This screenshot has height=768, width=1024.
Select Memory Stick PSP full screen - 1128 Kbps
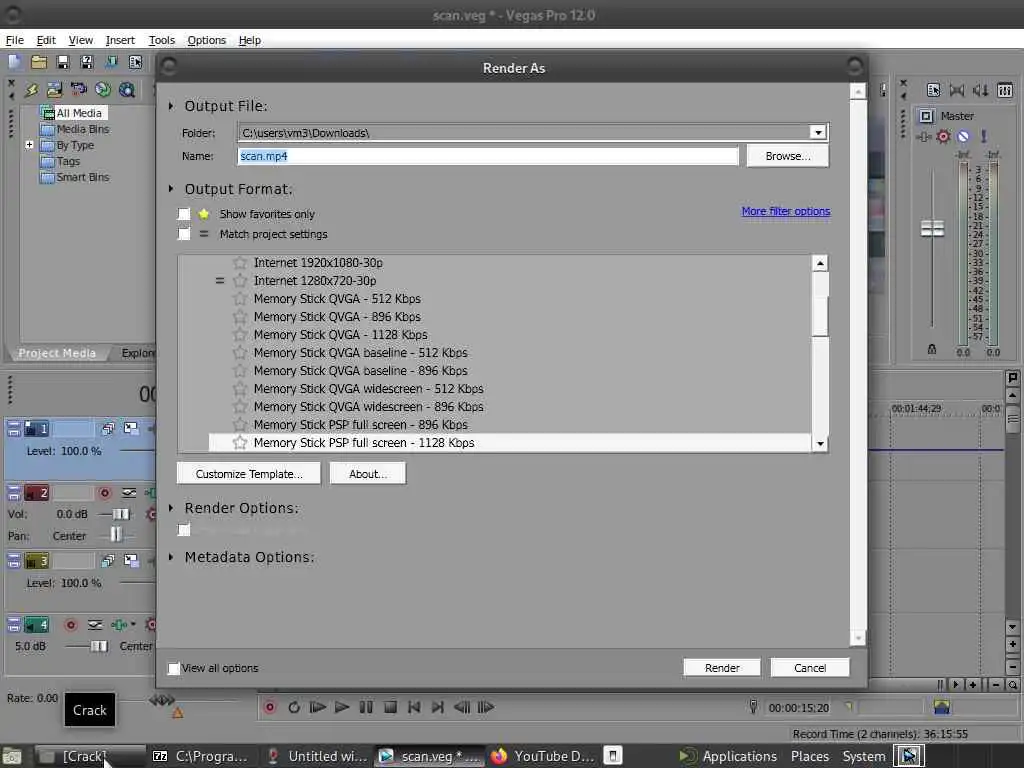[509, 443]
